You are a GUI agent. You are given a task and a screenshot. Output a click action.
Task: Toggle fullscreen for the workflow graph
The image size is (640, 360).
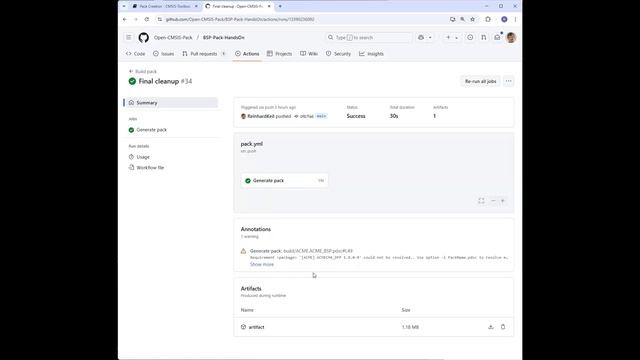click(x=481, y=201)
